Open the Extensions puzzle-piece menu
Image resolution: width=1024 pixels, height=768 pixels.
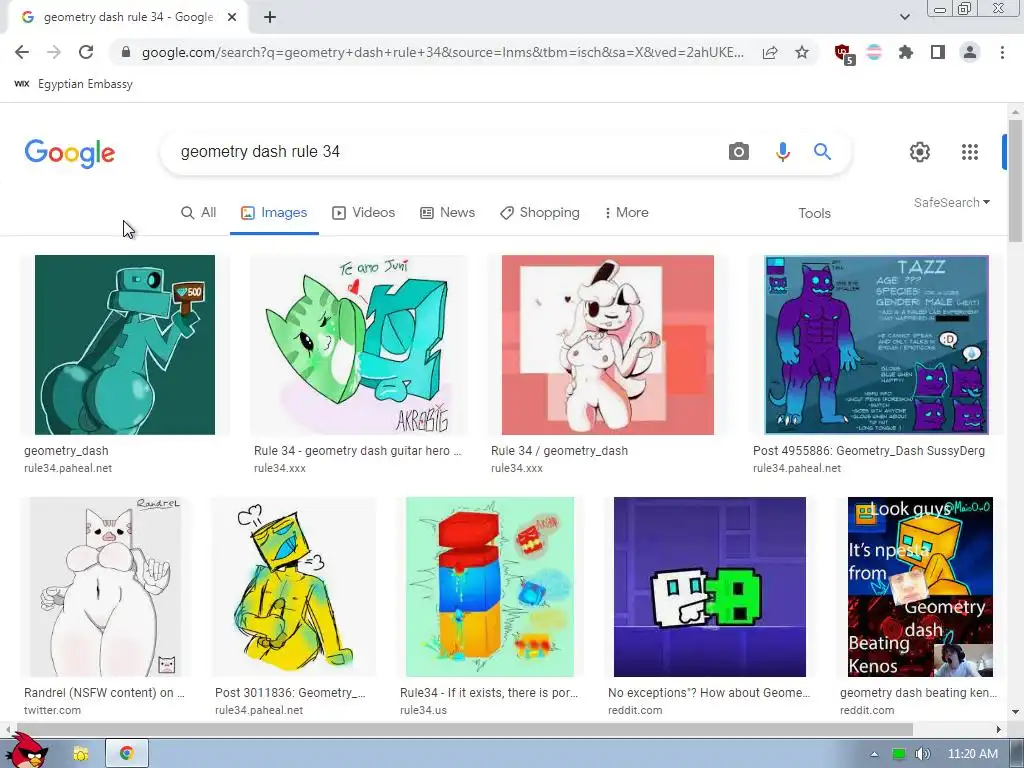pos(906,52)
